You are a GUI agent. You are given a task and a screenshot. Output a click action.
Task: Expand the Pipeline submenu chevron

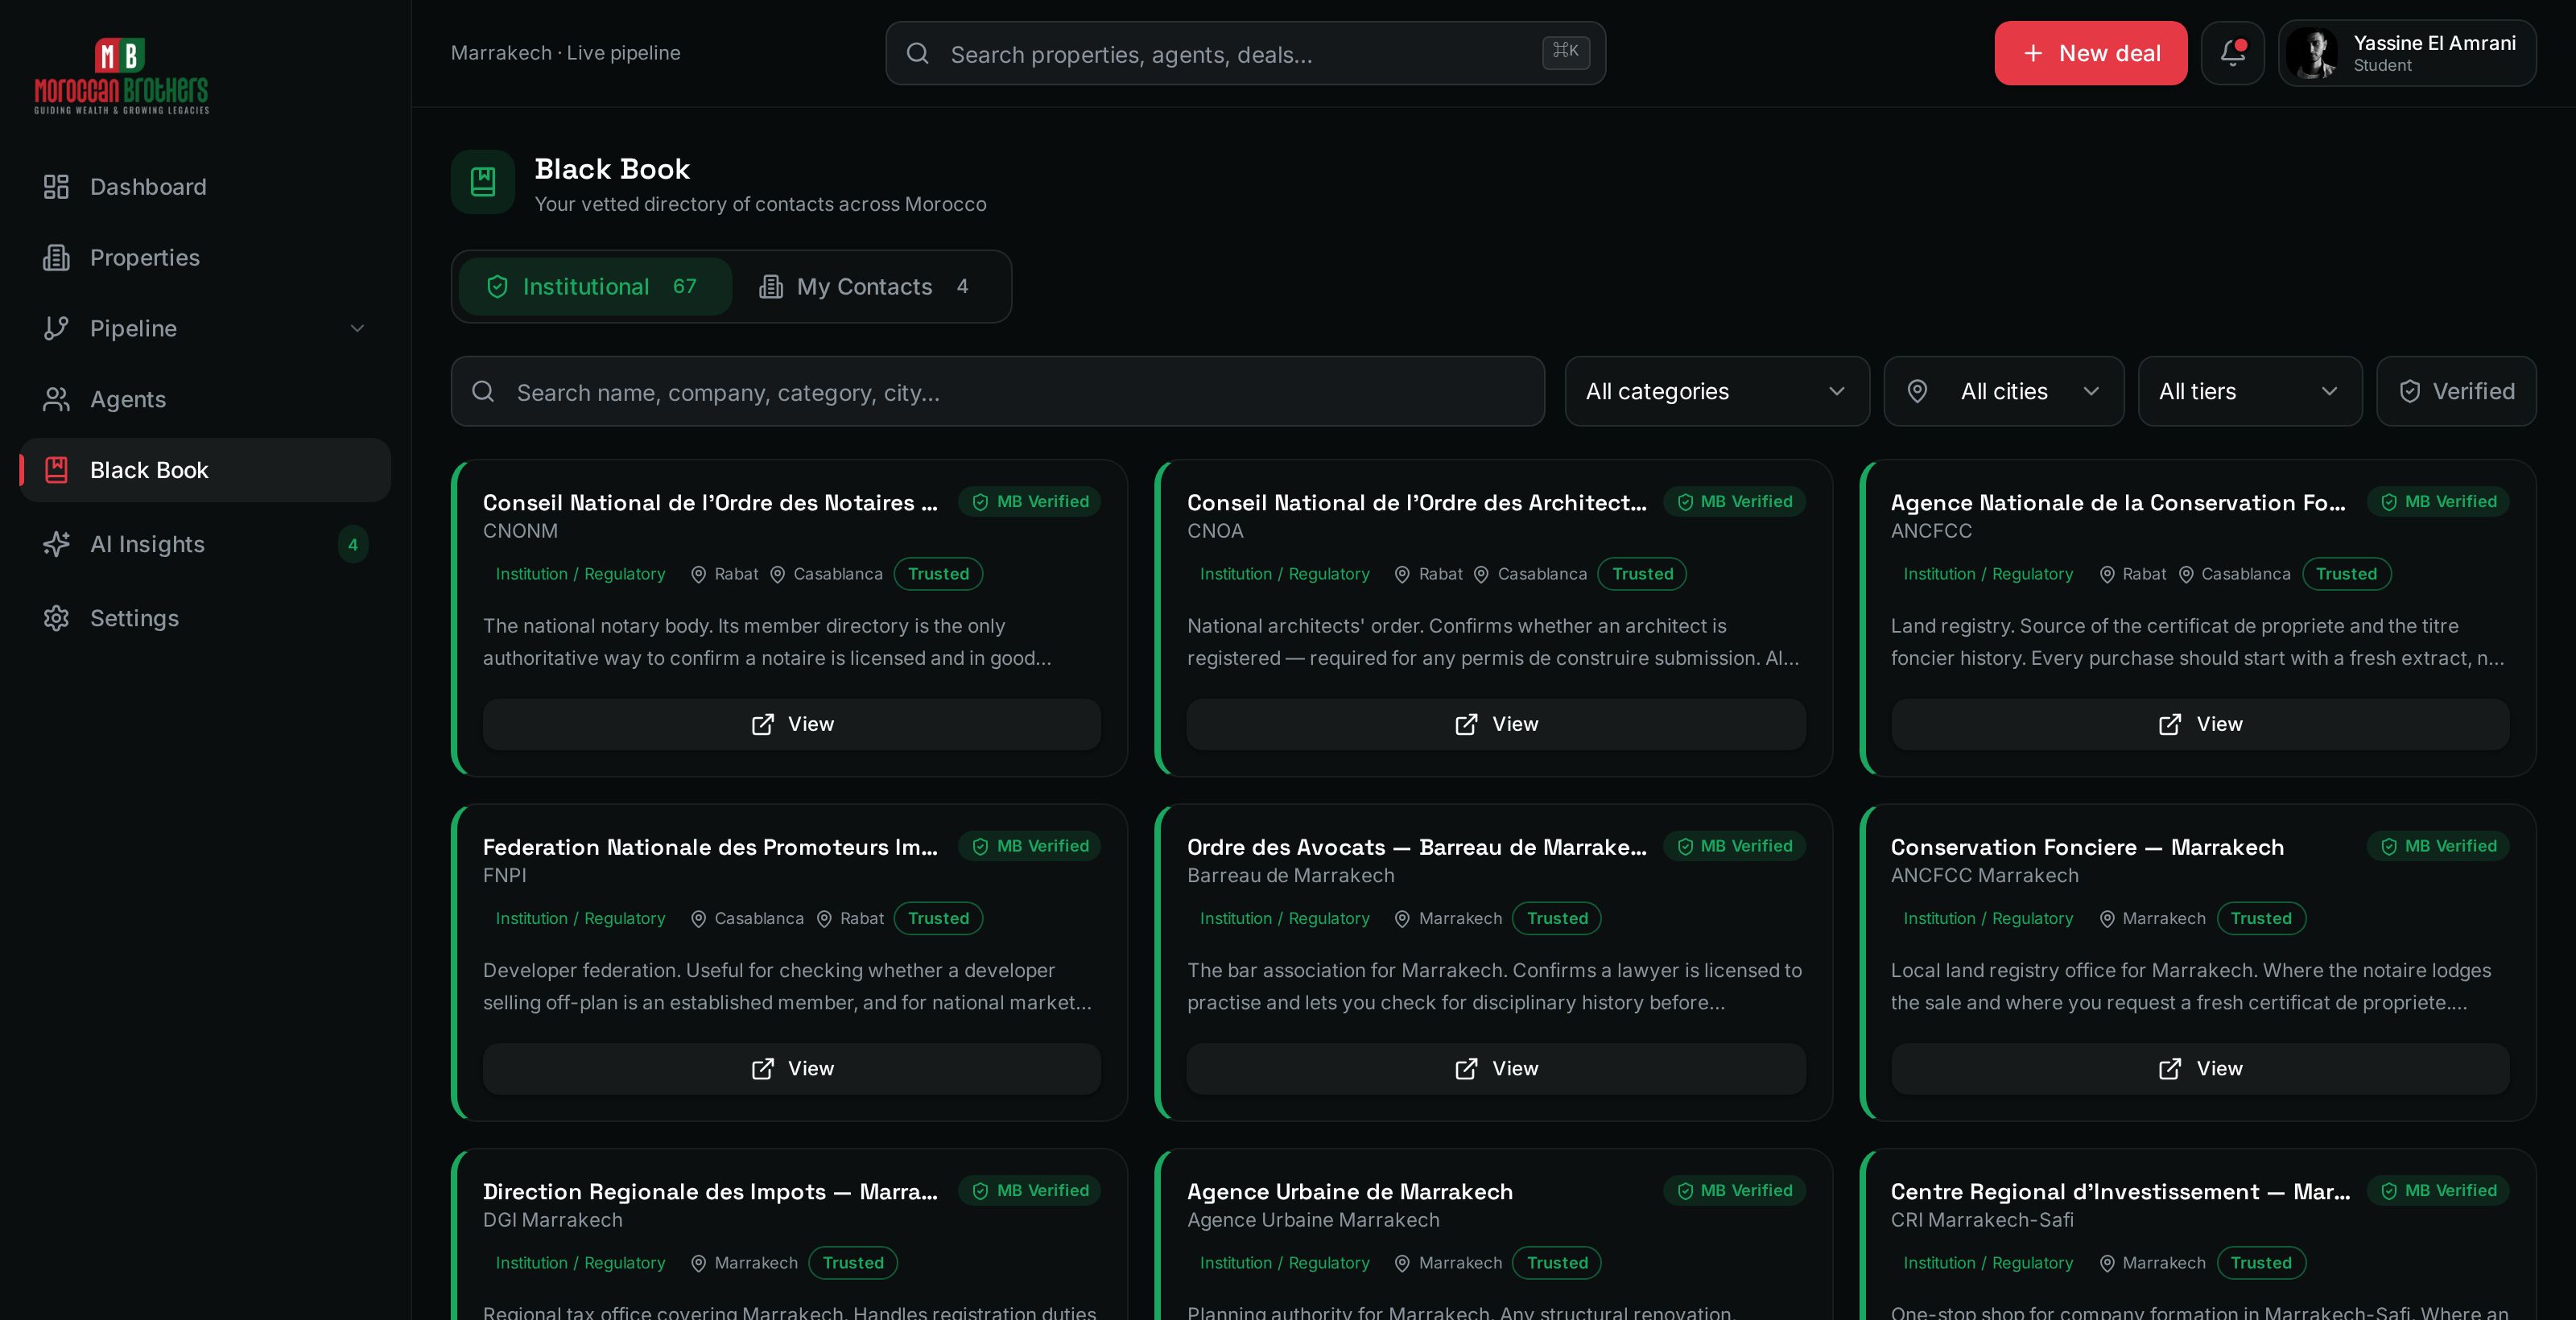click(x=357, y=328)
